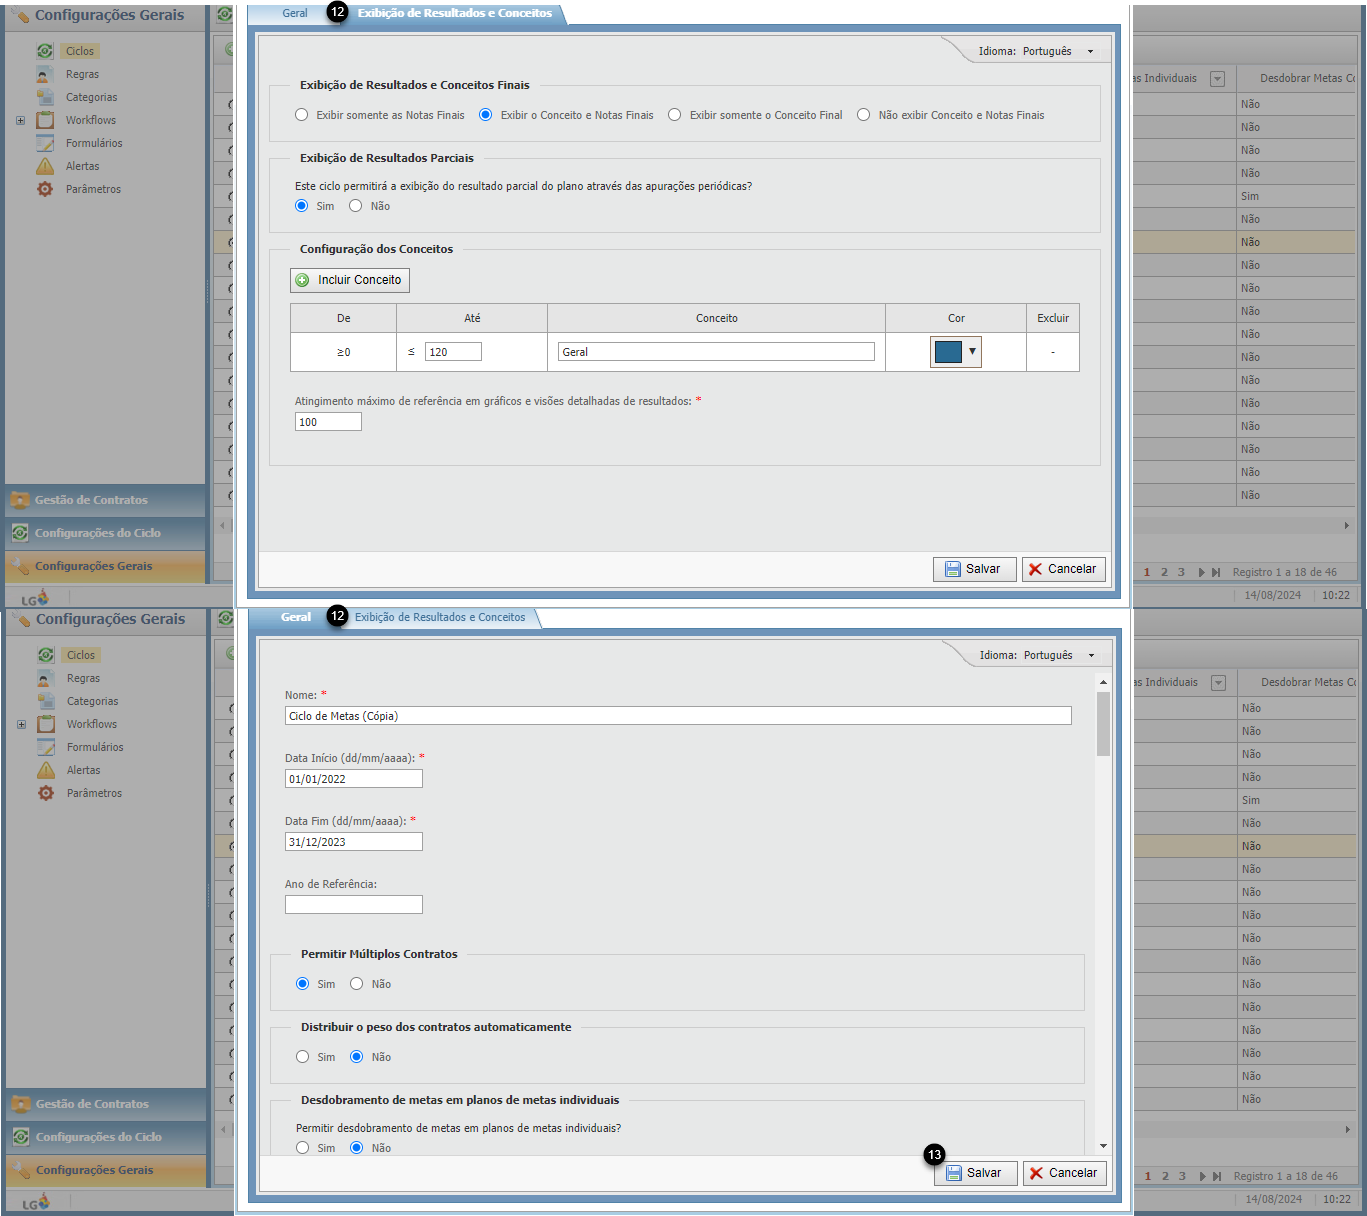Click the green plus icon on Incluir Conceito
1367x1216 pixels.
(x=303, y=280)
